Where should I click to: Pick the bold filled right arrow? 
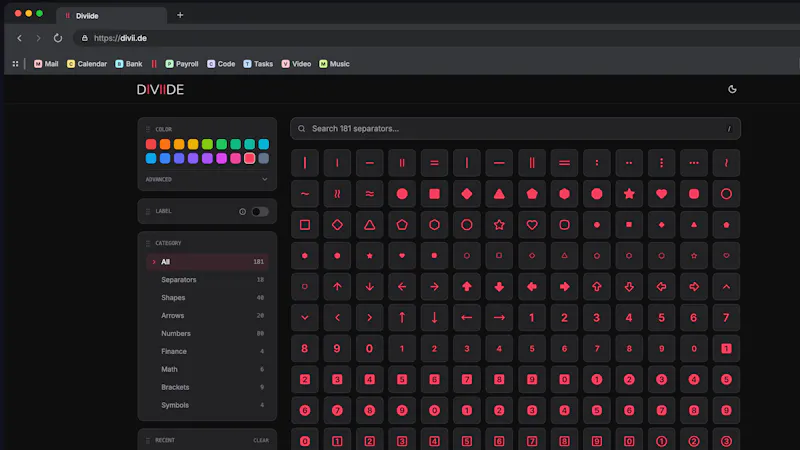coord(564,287)
